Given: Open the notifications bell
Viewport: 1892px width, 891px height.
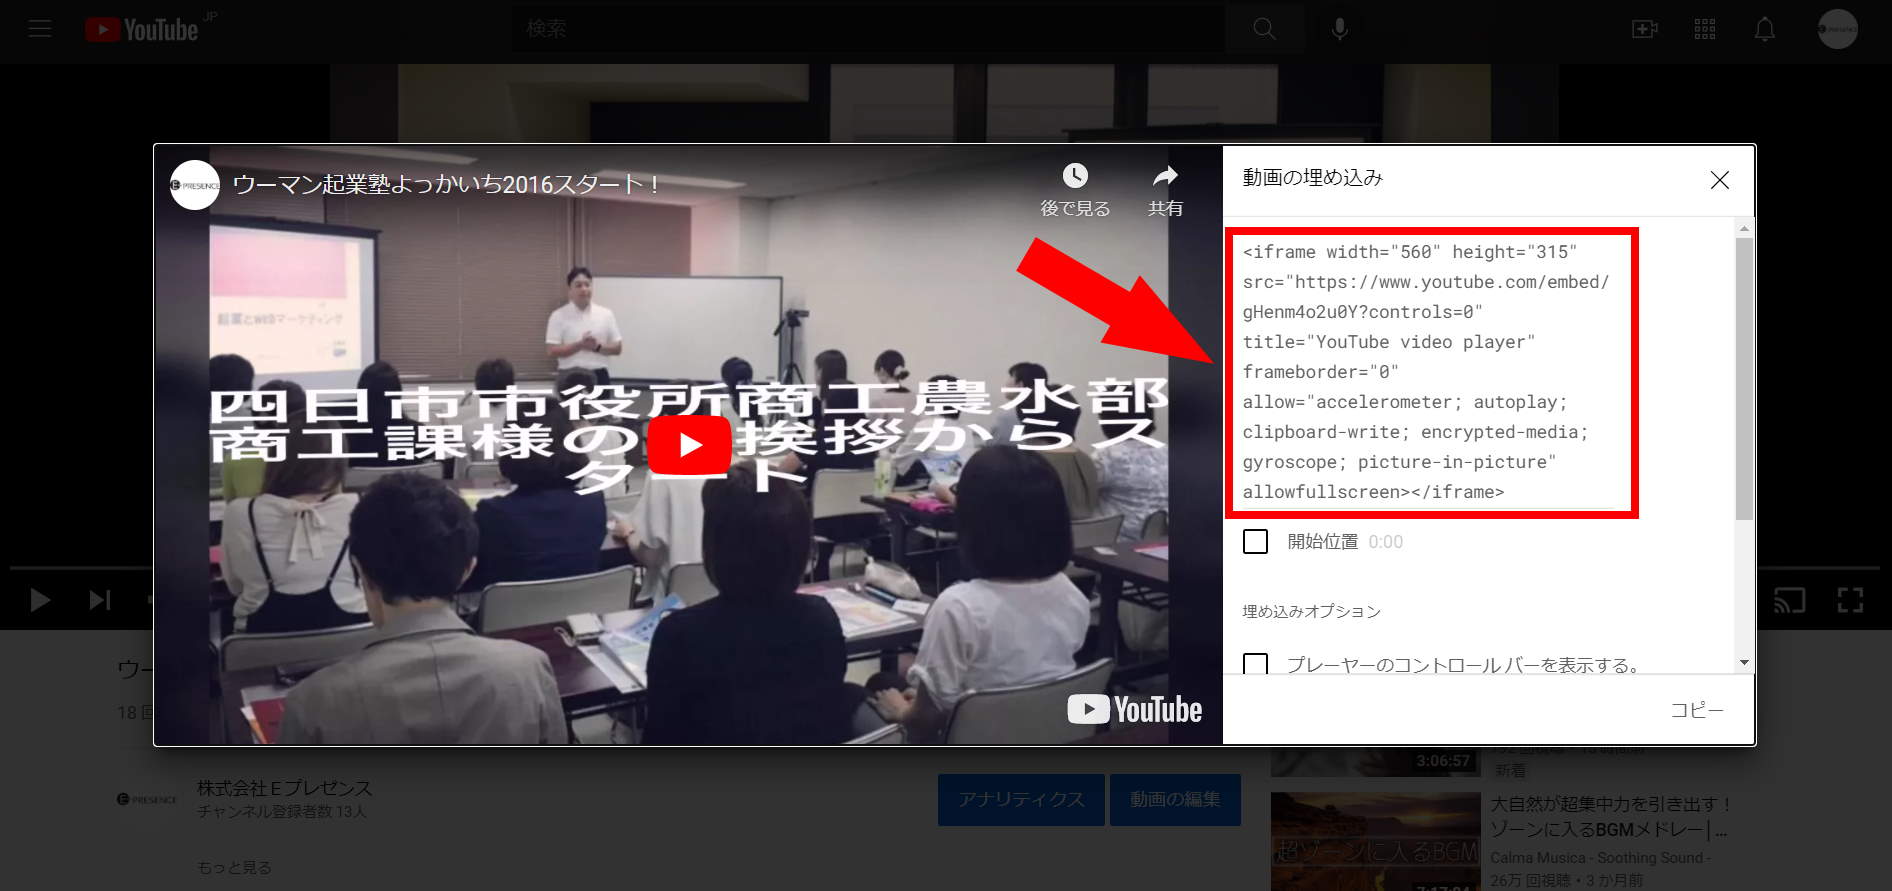Looking at the screenshot, I should (1765, 29).
